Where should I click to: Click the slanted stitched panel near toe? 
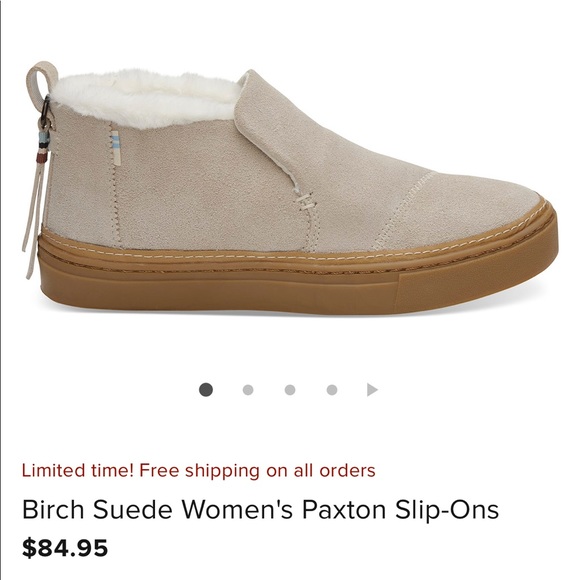pyautogui.click(x=405, y=211)
